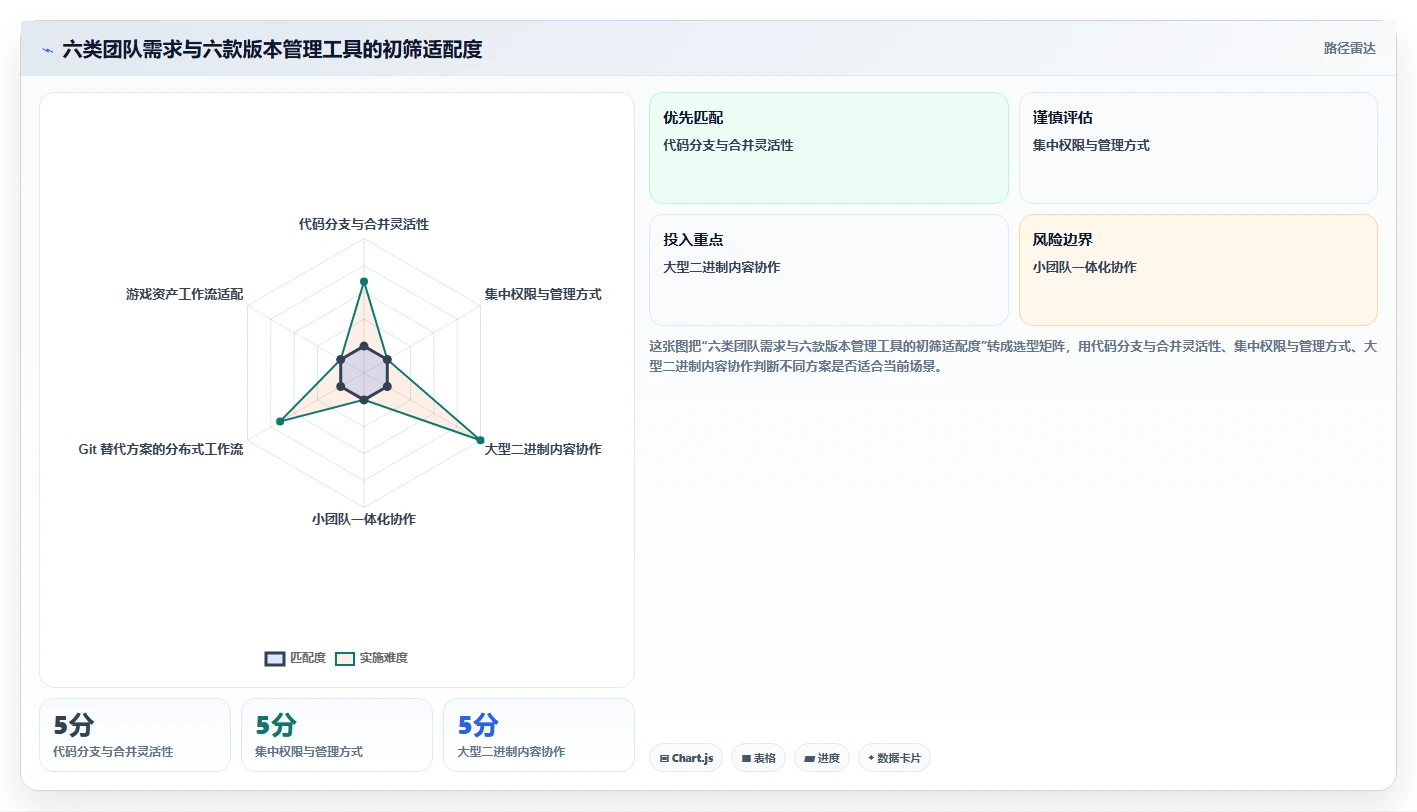Click the chart icon on the Chart.js chip
This screenshot has height=812, width=1417.
(x=664, y=759)
